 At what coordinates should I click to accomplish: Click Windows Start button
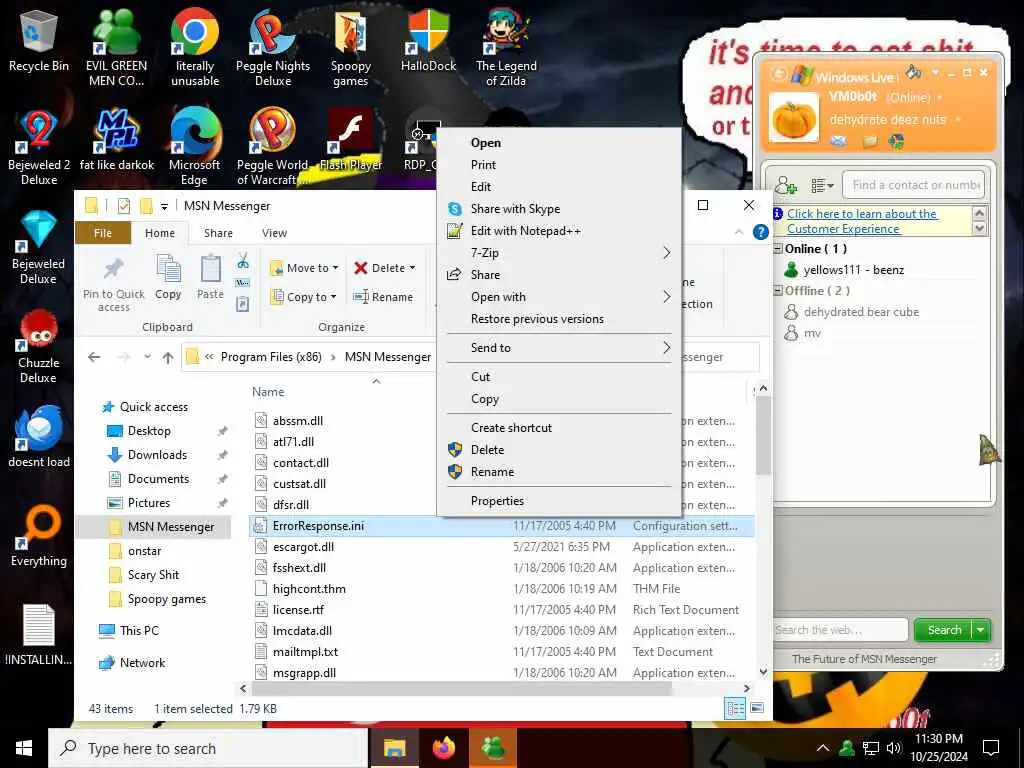pyautogui.click(x=24, y=748)
